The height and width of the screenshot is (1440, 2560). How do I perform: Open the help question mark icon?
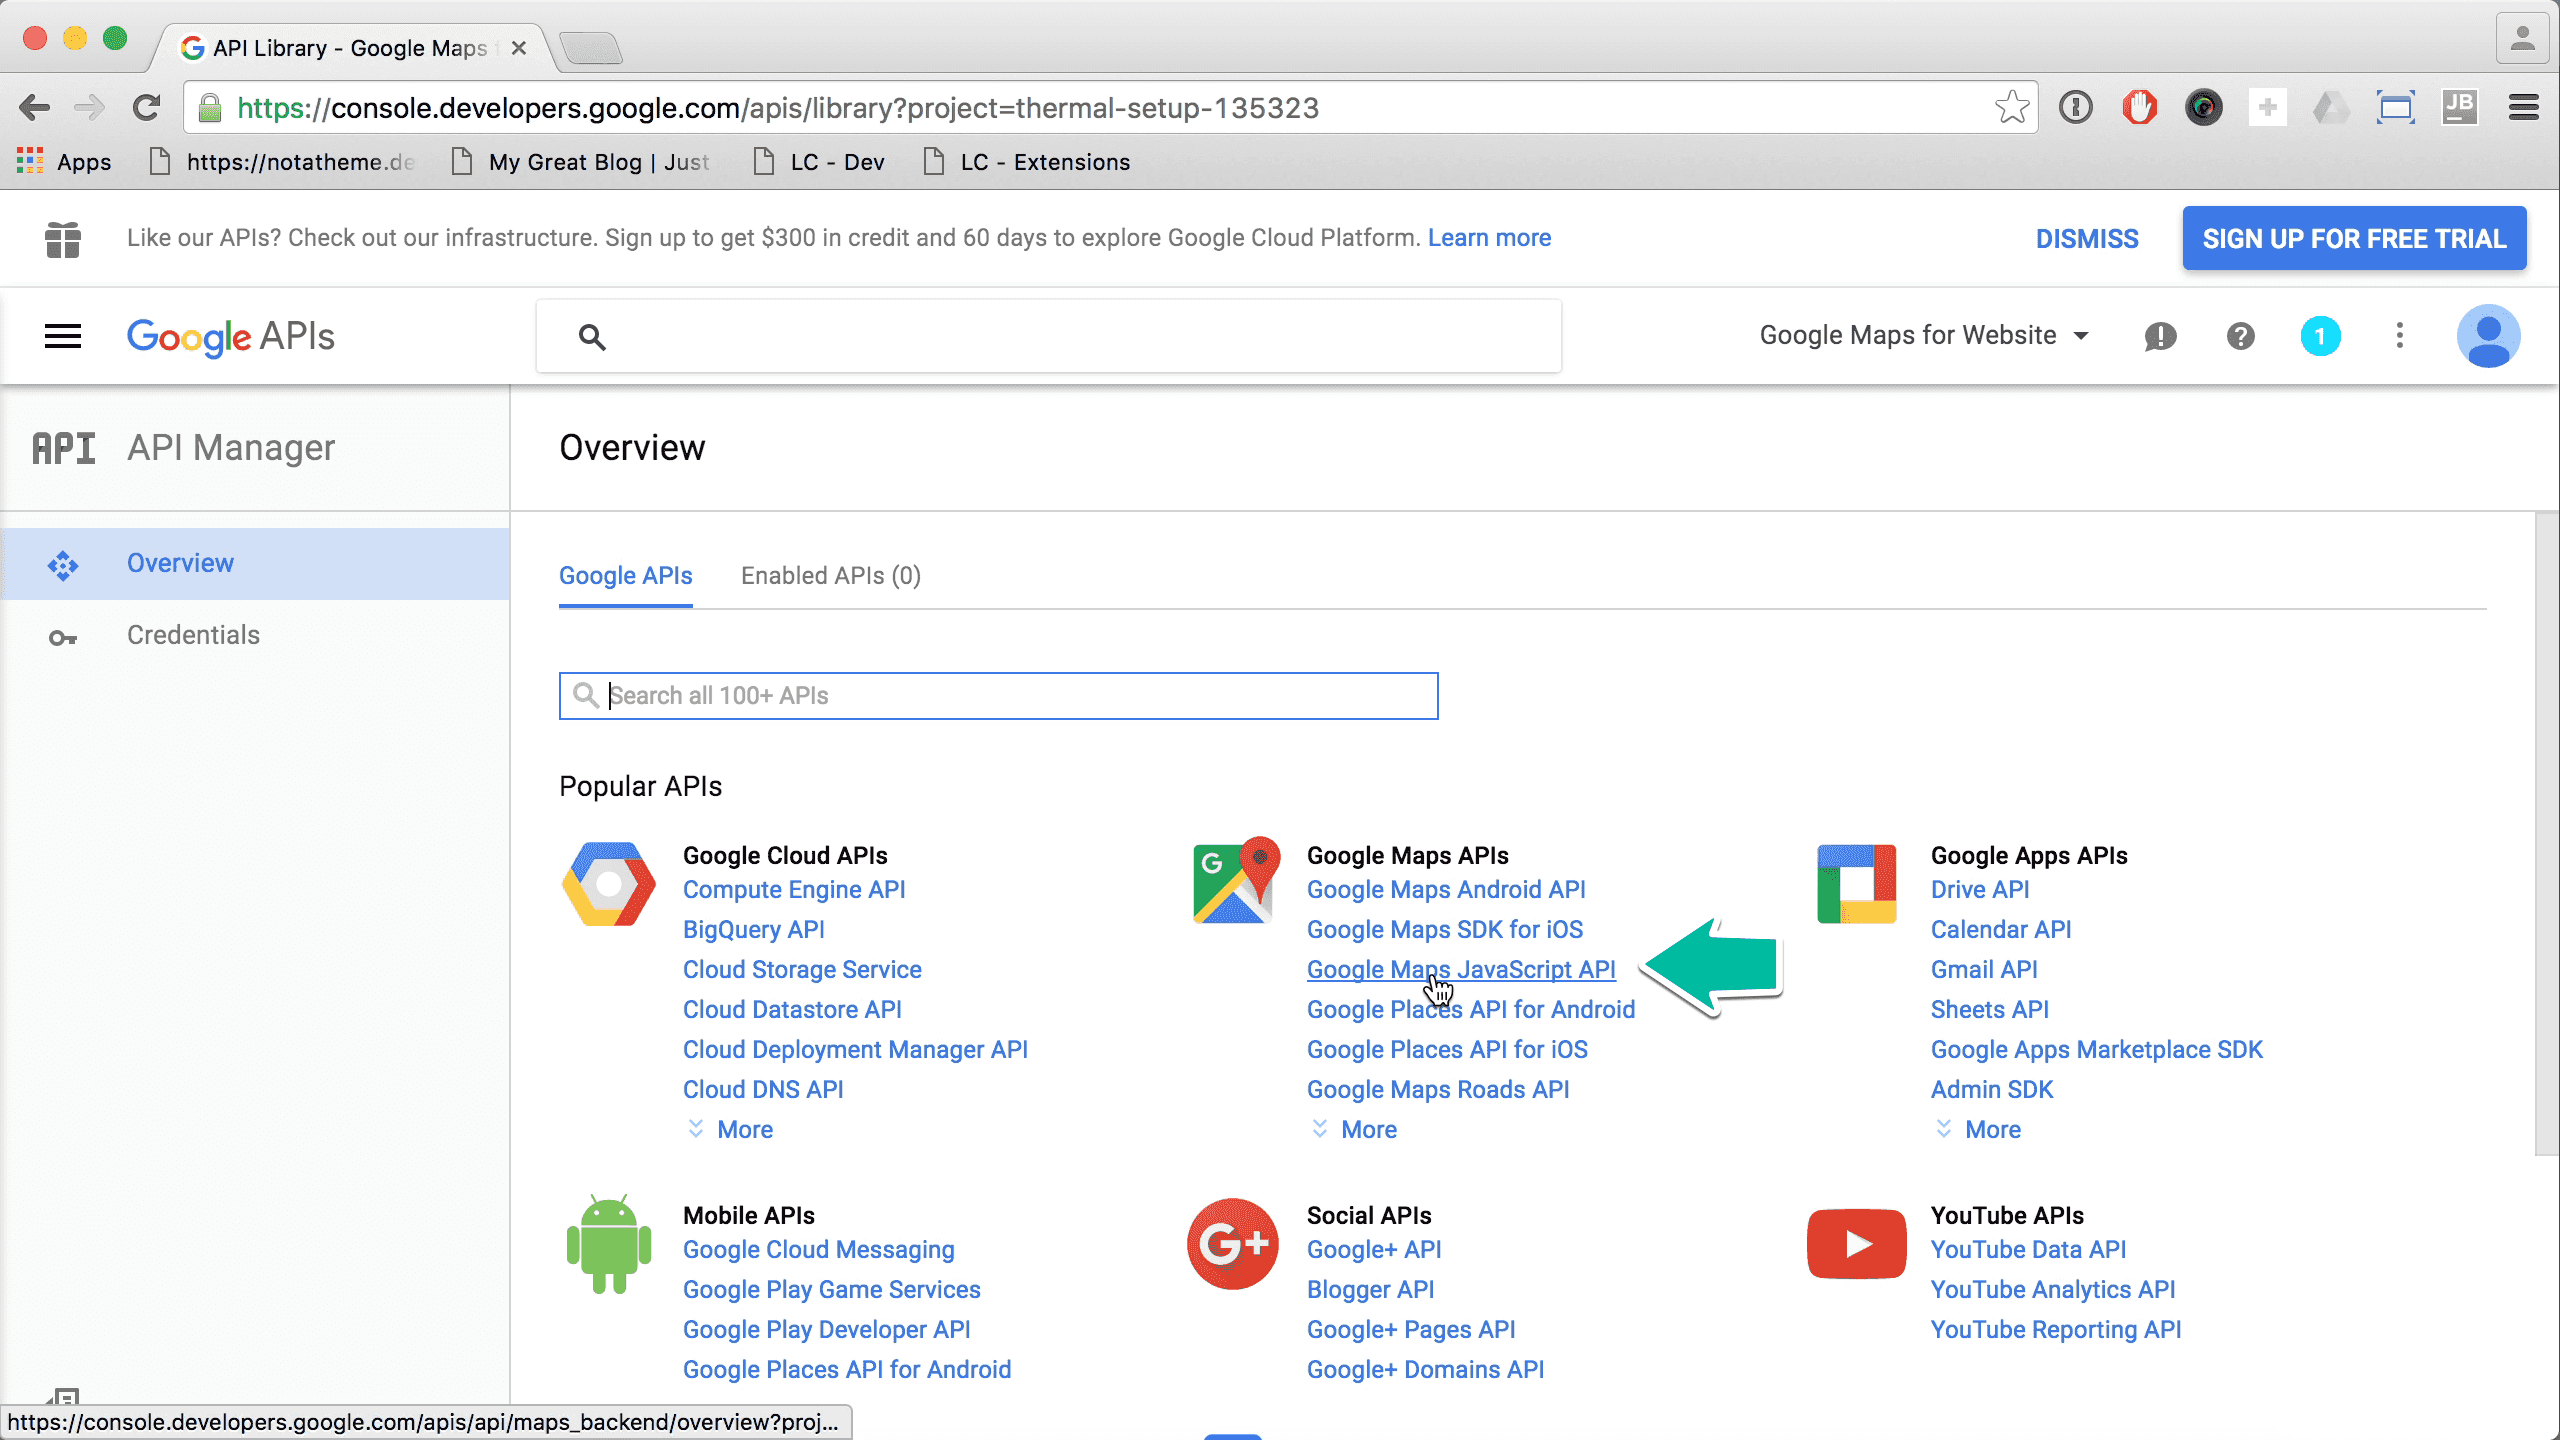point(2241,336)
